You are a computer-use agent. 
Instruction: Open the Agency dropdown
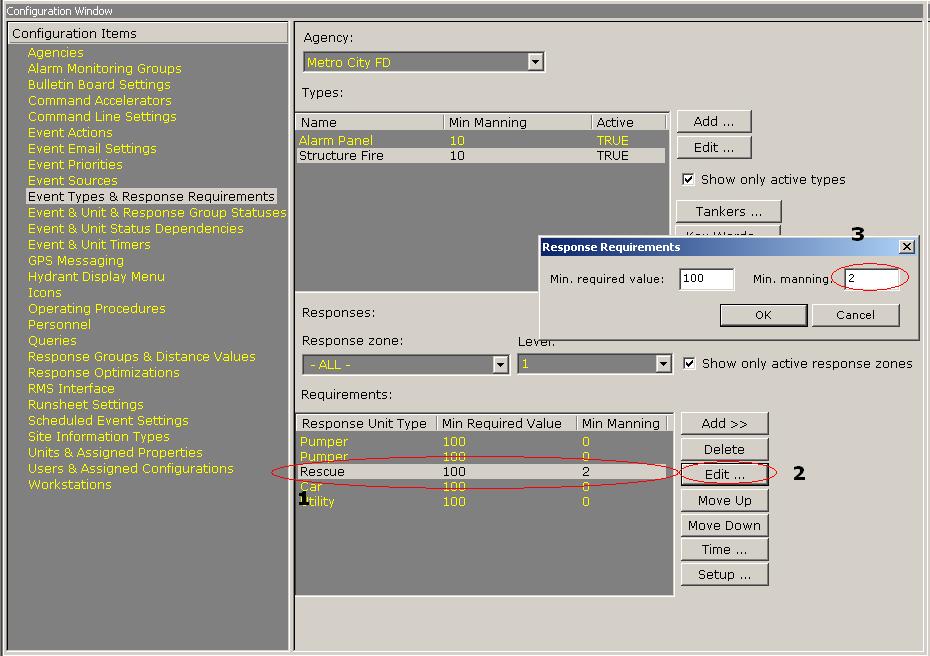click(535, 62)
